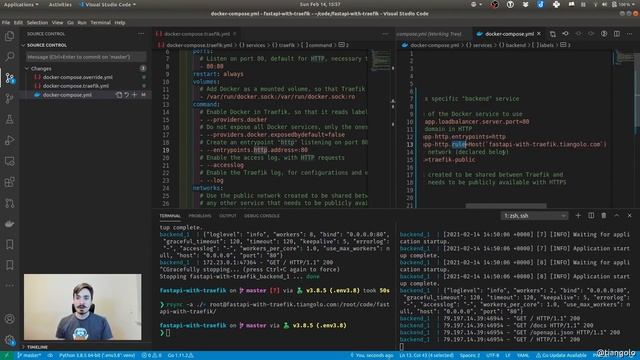
Task: Switch to docker-compose.traefik.yml editor tab
Action: tap(196, 34)
